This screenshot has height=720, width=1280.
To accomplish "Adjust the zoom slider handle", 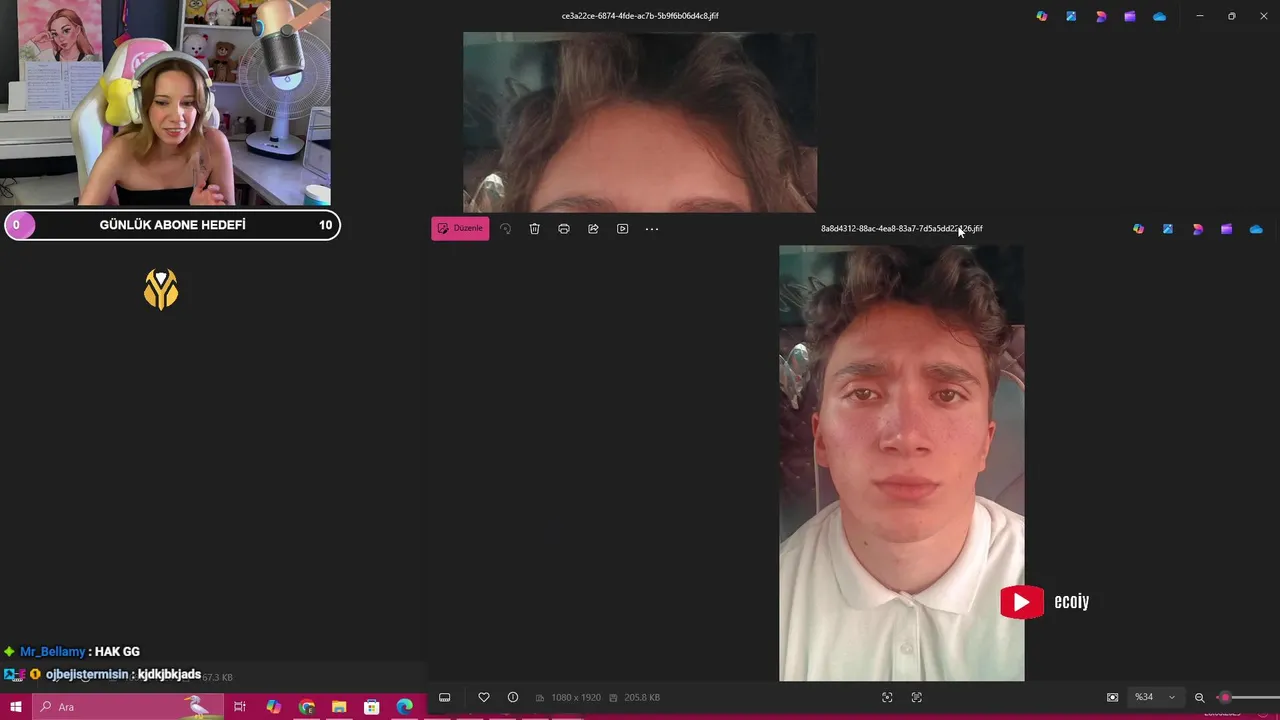I will [x=1225, y=697].
